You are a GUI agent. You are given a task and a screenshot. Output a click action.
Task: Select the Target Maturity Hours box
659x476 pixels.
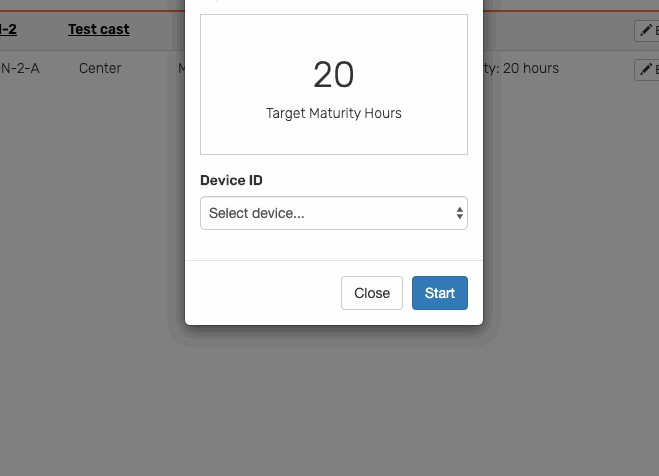[334, 84]
